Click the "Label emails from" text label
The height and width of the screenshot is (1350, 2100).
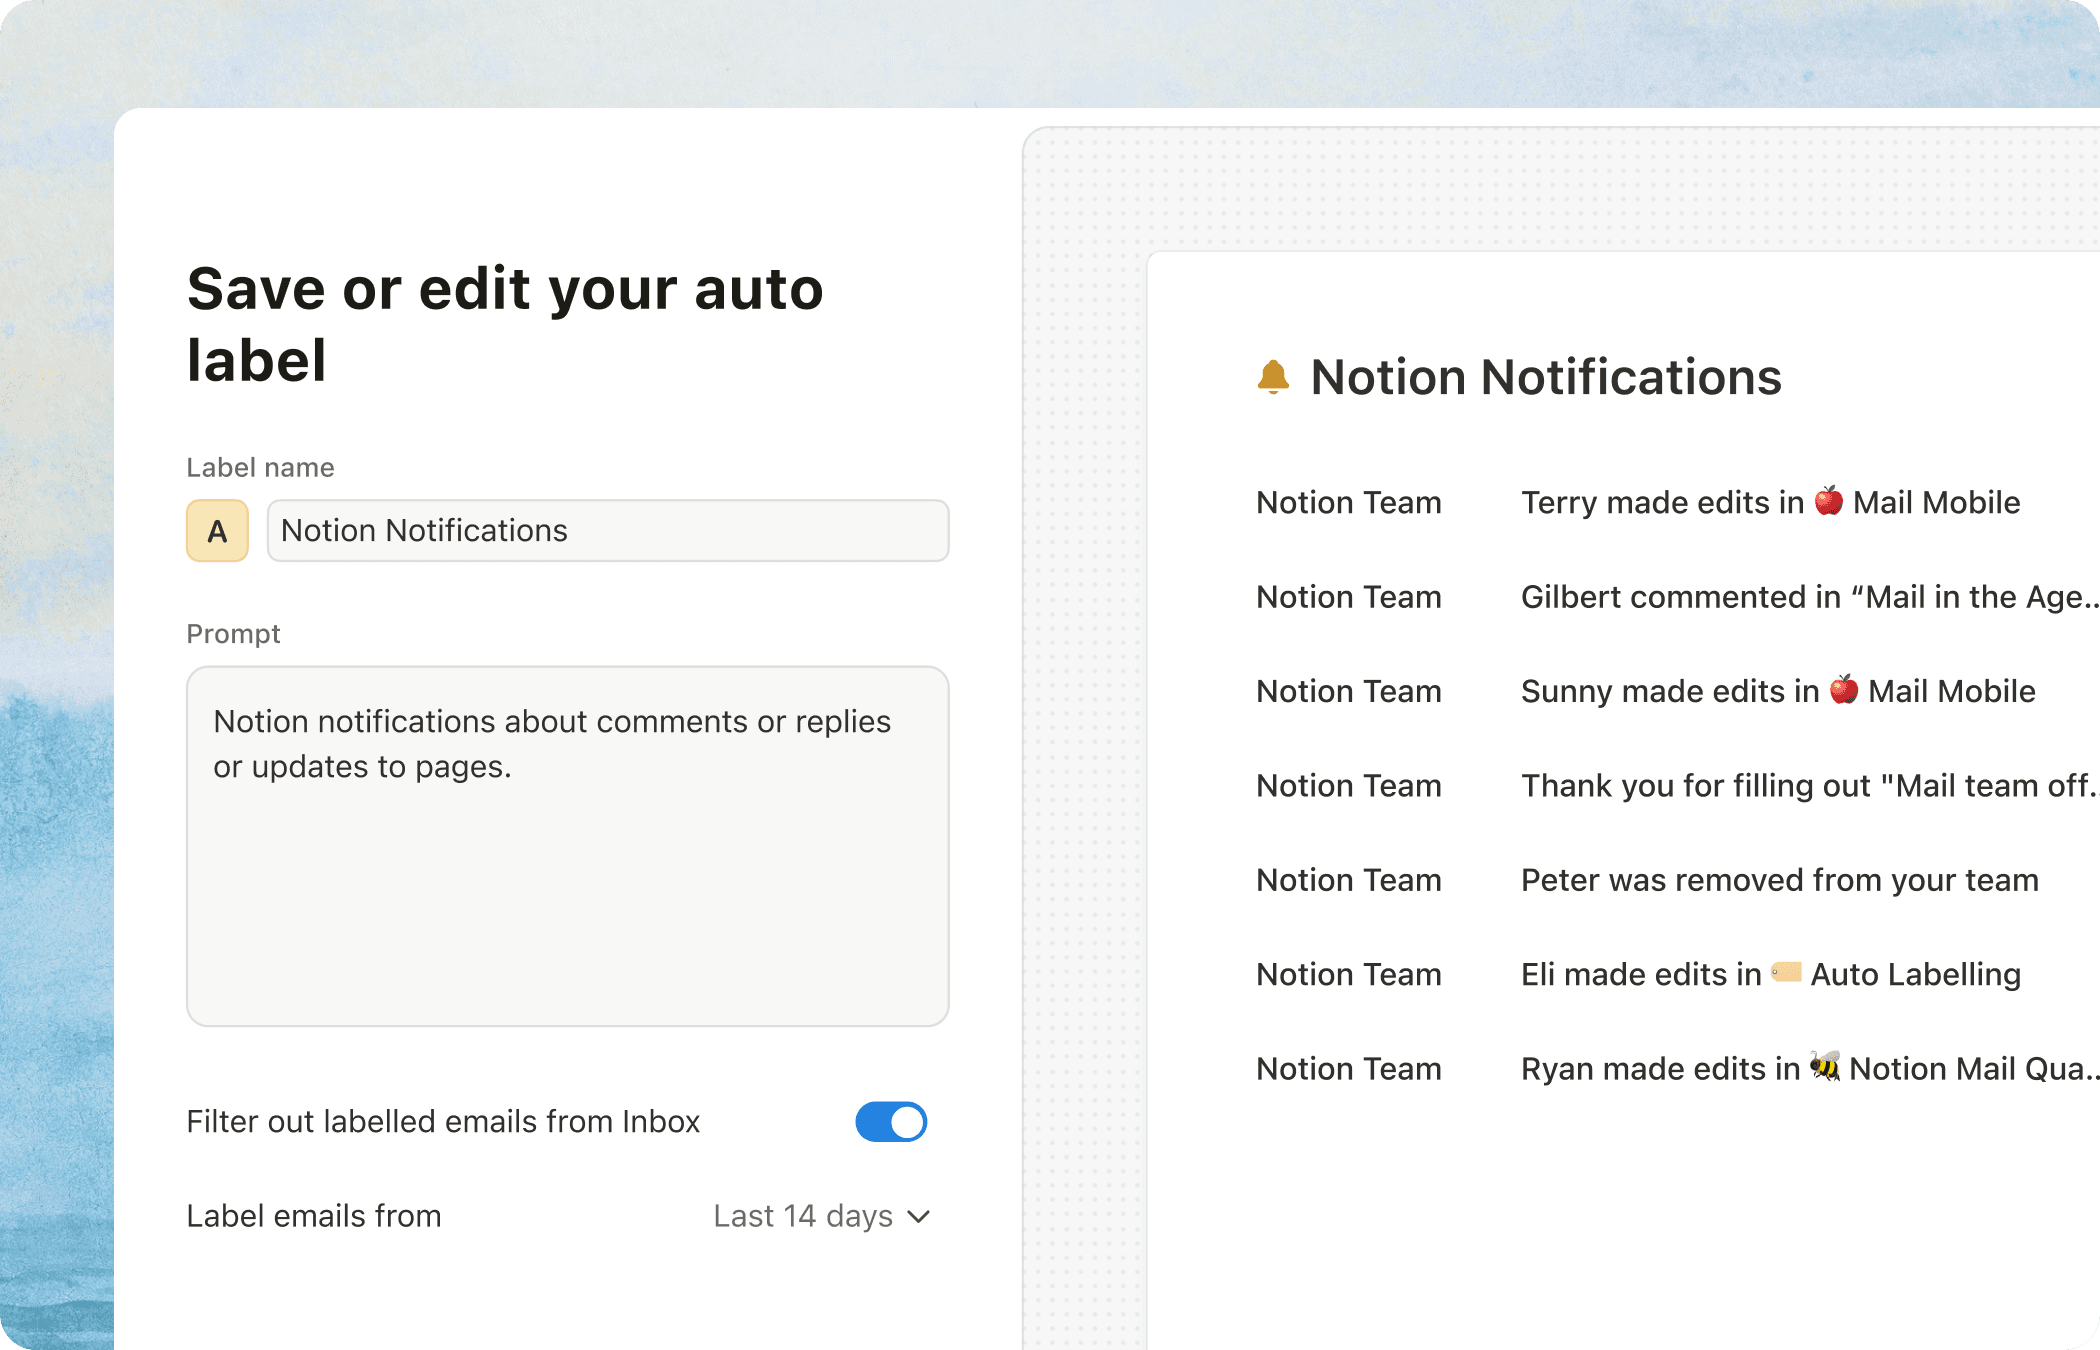tap(314, 1216)
